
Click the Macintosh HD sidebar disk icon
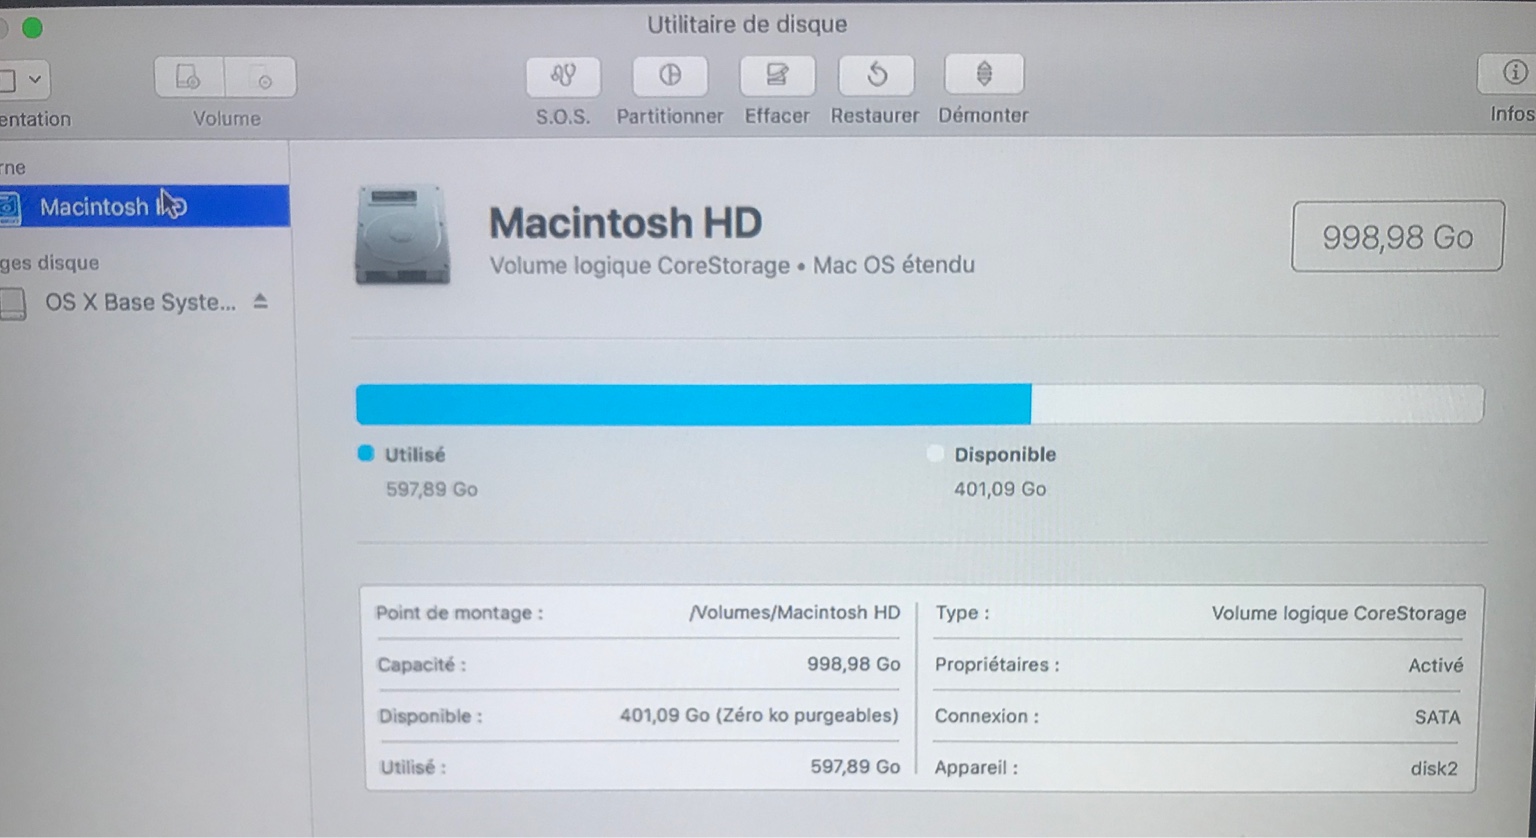click(x=10, y=208)
